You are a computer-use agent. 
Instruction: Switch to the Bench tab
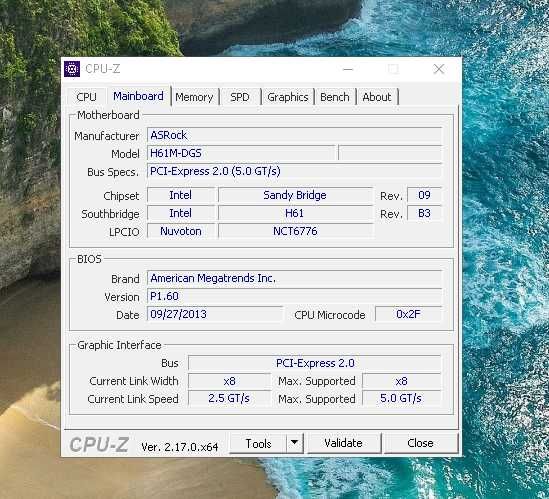335,97
